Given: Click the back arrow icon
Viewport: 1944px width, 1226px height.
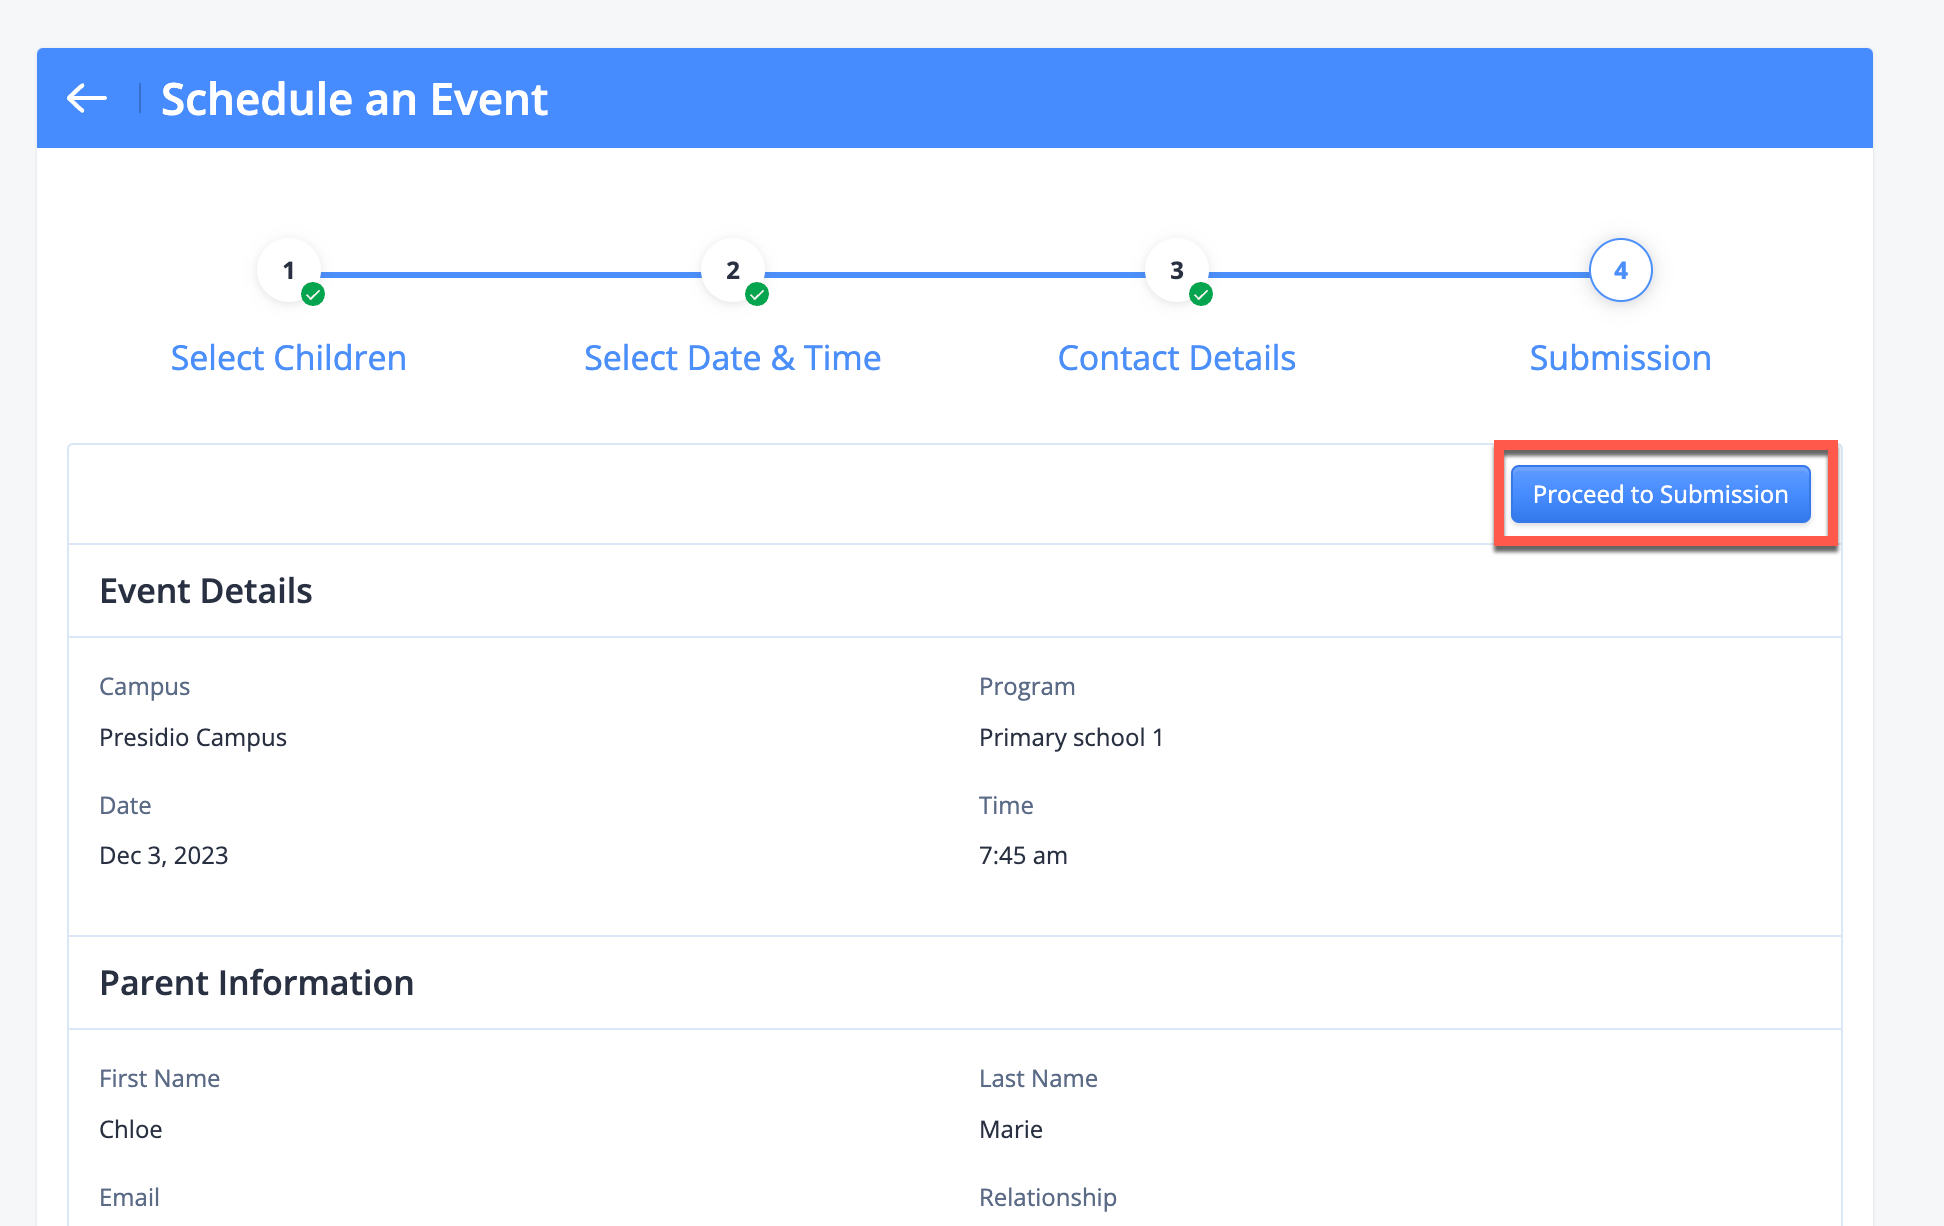Looking at the screenshot, I should coord(87,98).
